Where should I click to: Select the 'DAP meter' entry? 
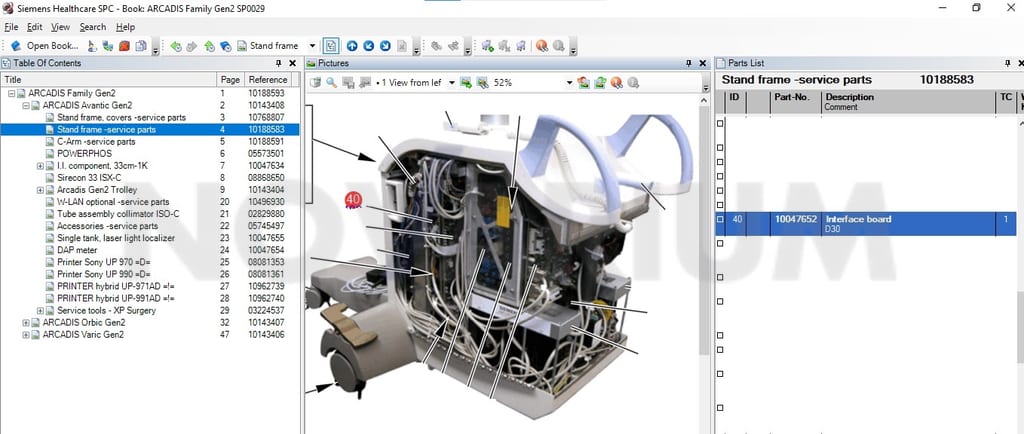coord(77,250)
